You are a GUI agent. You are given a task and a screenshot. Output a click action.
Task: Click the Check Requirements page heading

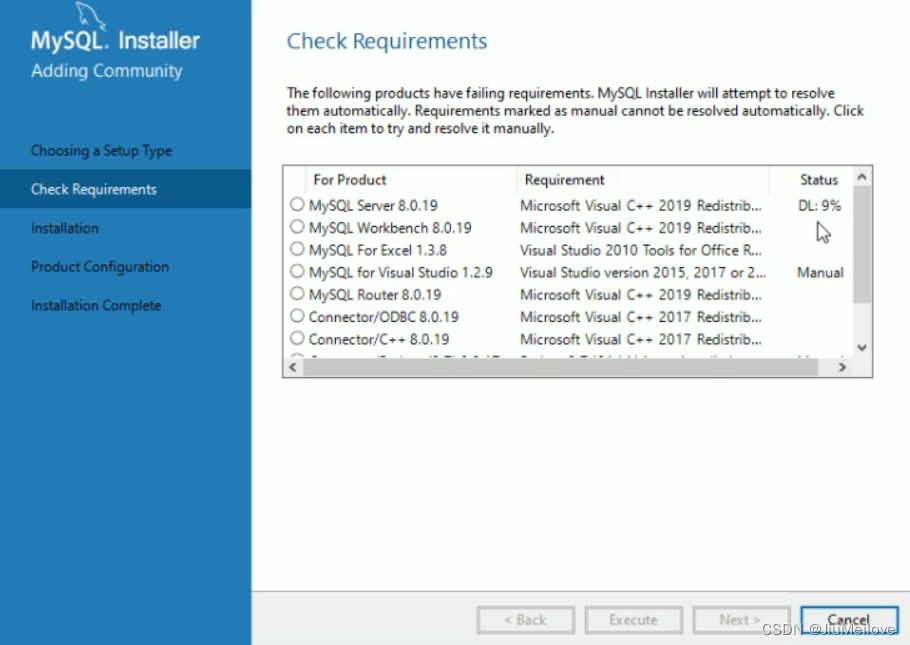[387, 41]
